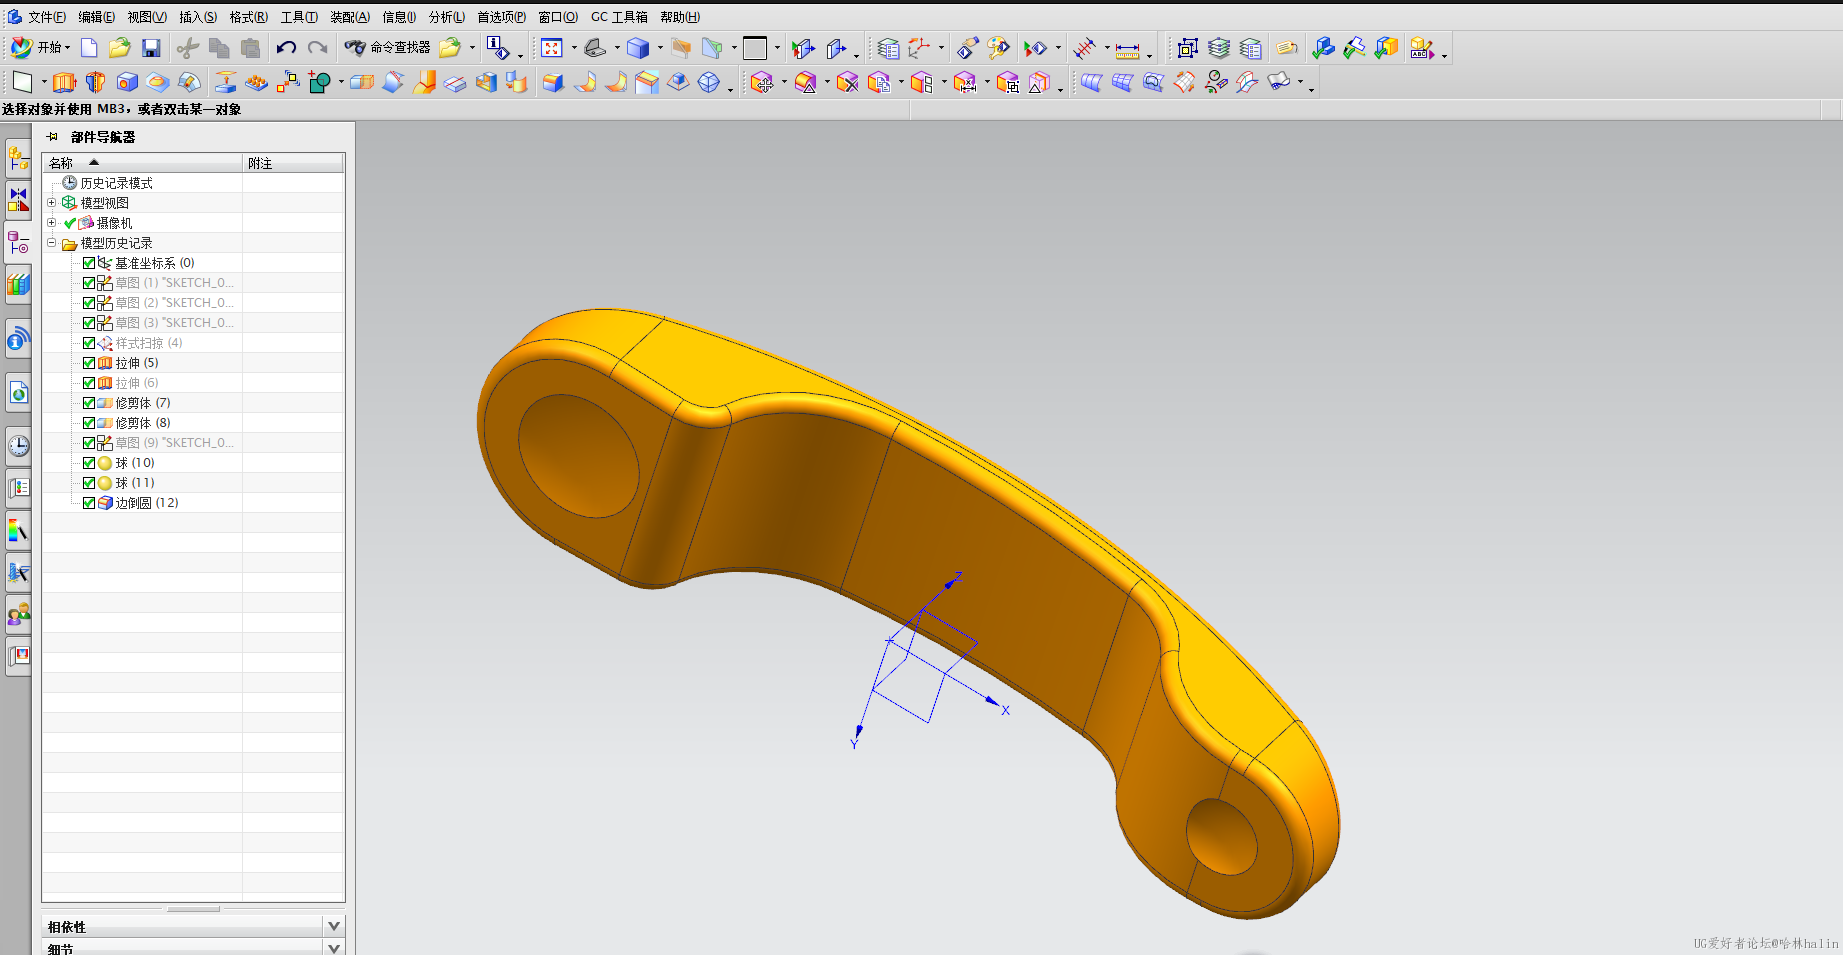
Task: Click the Redo arrow icon
Action: click(x=317, y=48)
